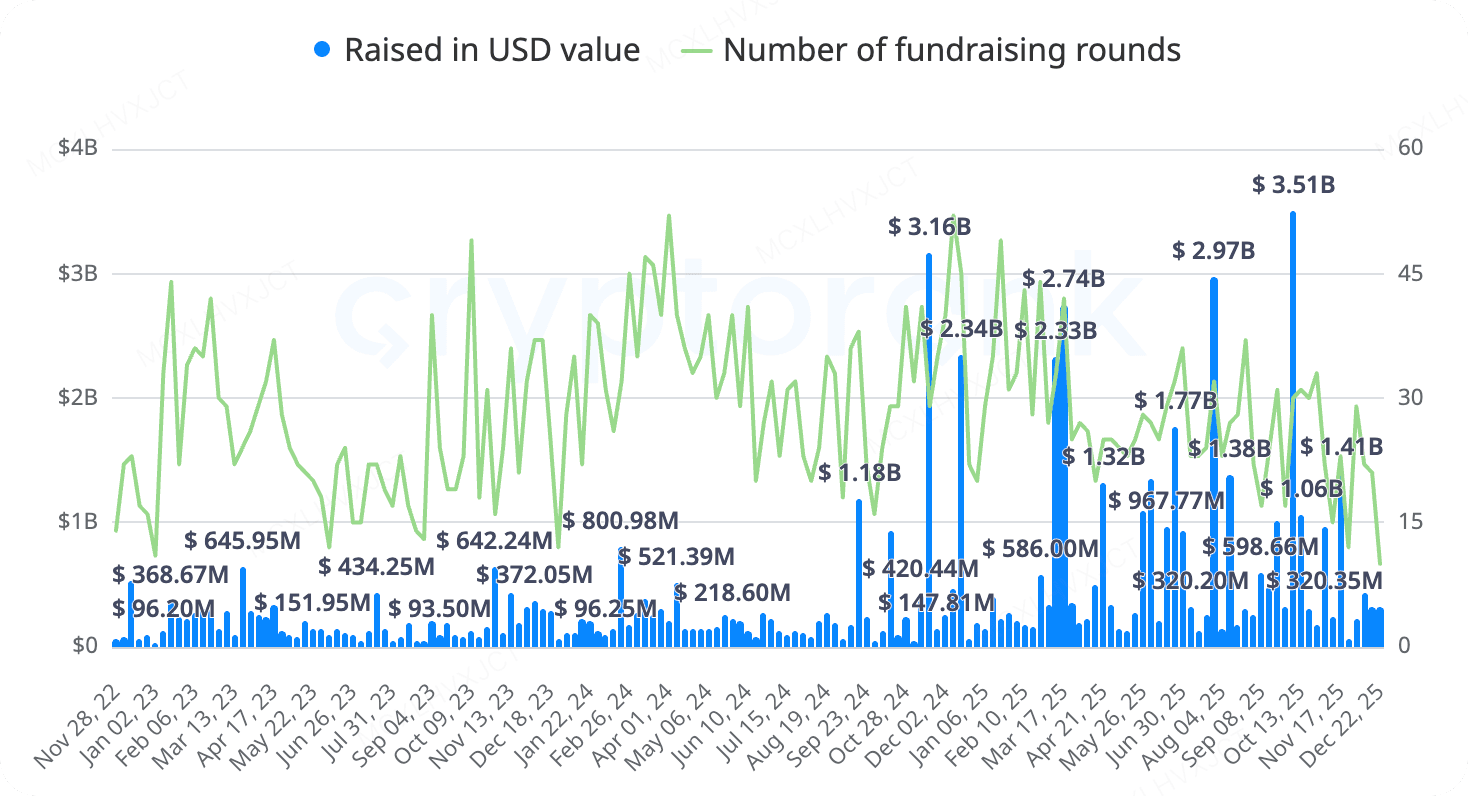Click the $ 2.97B data label
1468x796 pixels.
coord(1214,250)
